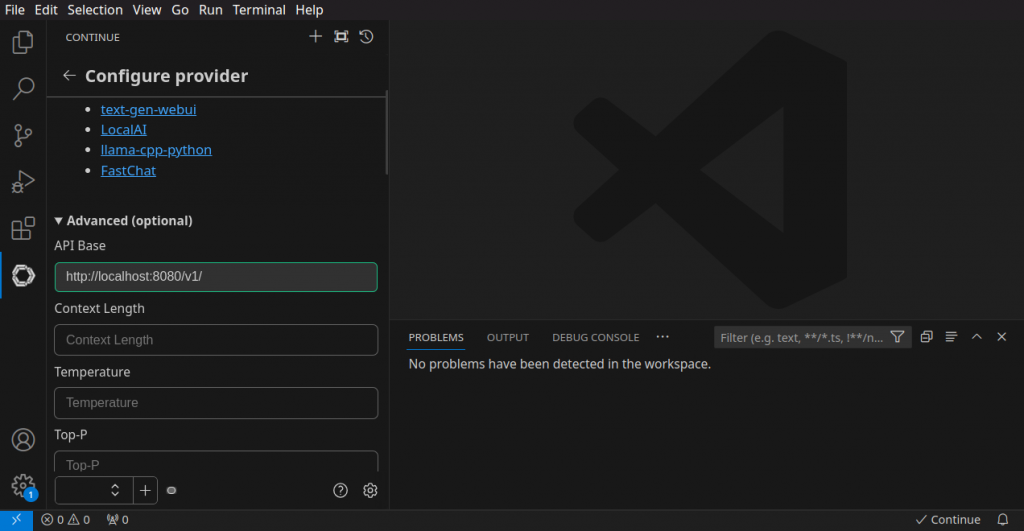Click the new session plus icon

[x=315, y=37]
